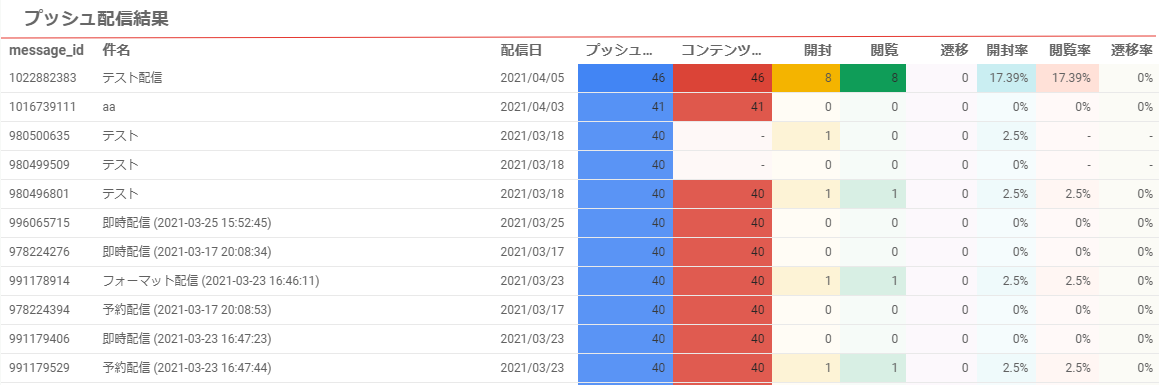Click the 17.39% 開封率 cell
This screenshot has width=1159, height=385.
(x=1007, y=78)
